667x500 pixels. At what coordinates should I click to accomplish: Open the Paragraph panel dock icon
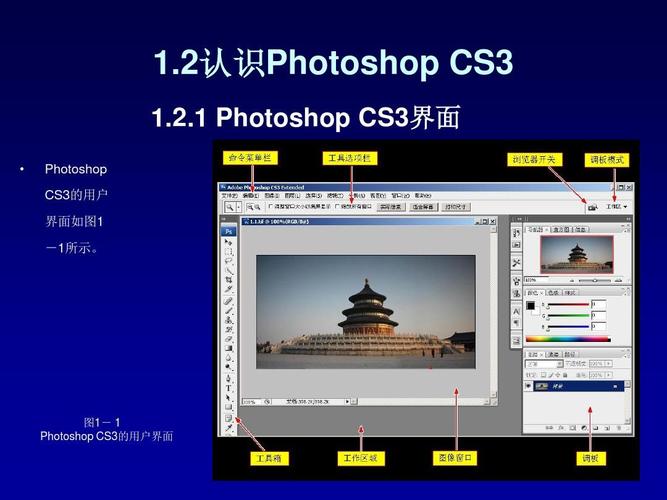[x=516, y=323]
